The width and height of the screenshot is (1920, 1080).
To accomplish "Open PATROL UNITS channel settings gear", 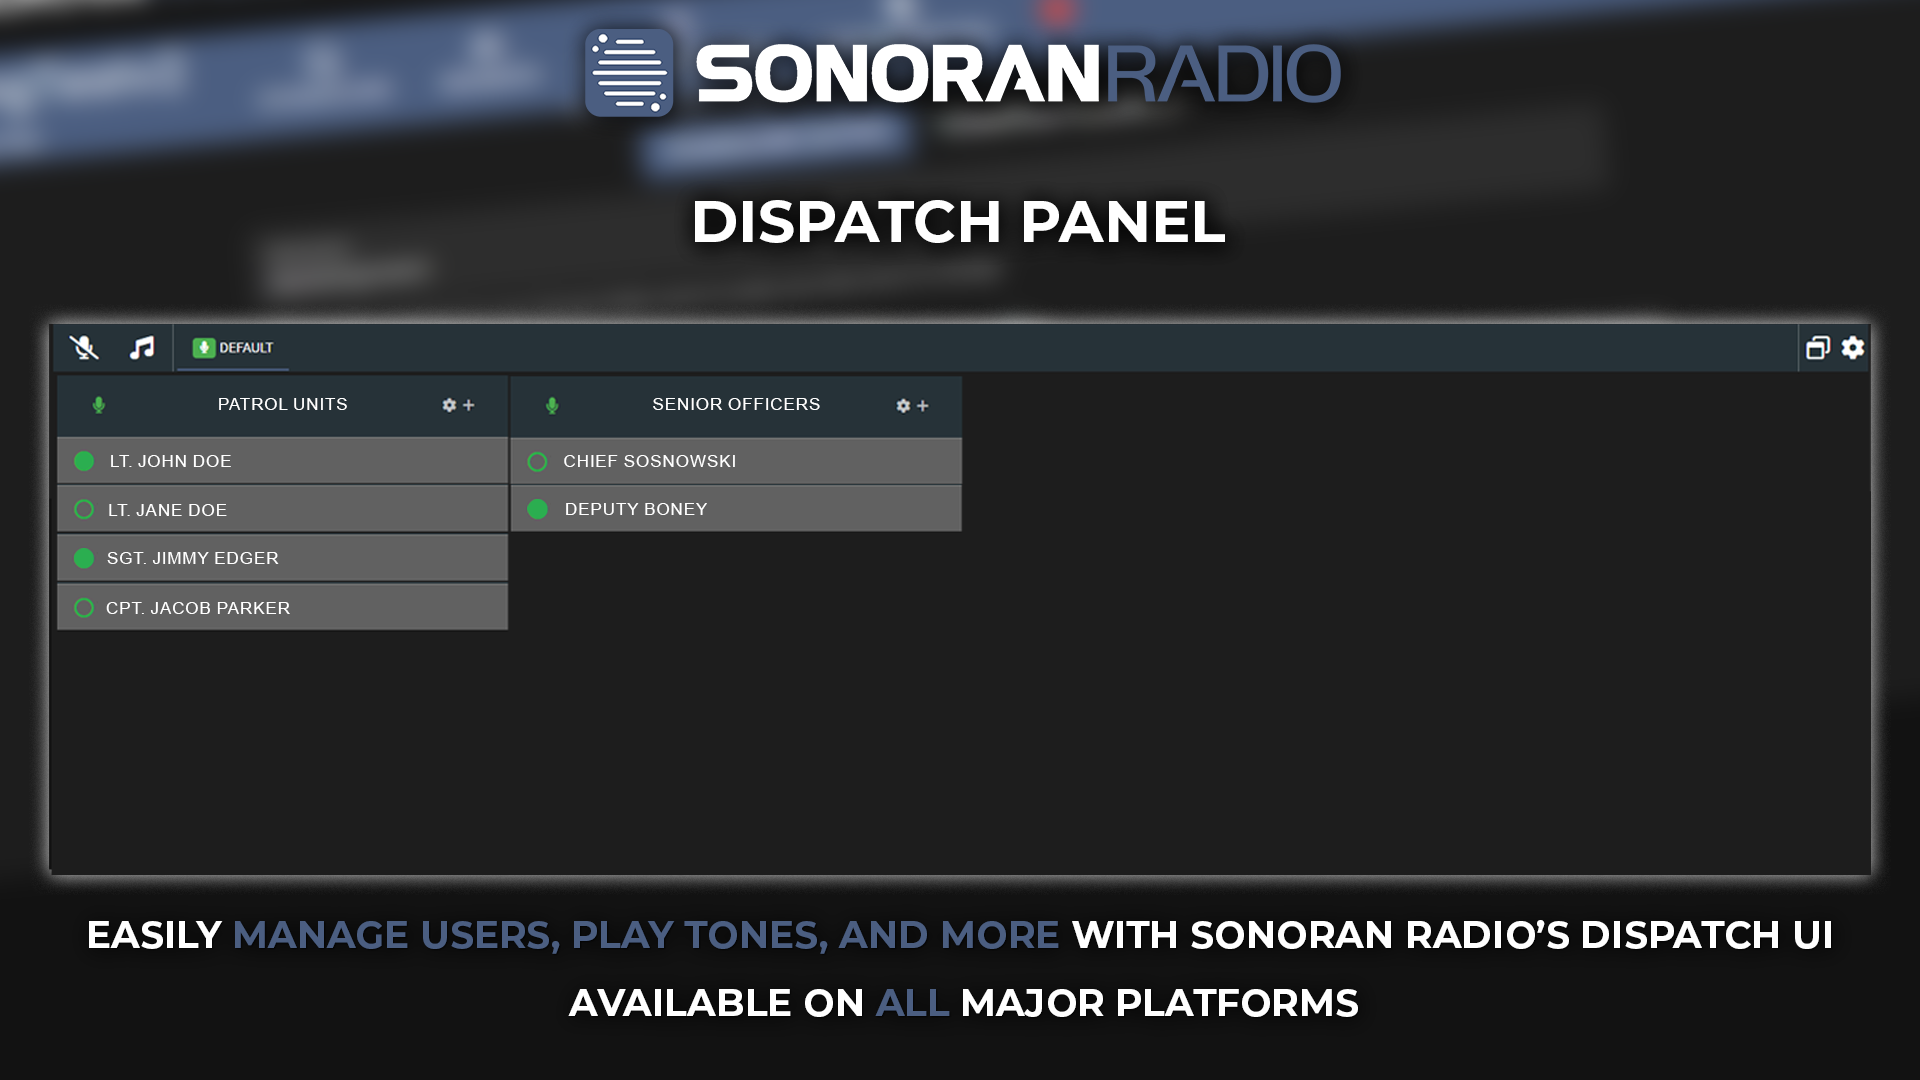I will [448, 406].
